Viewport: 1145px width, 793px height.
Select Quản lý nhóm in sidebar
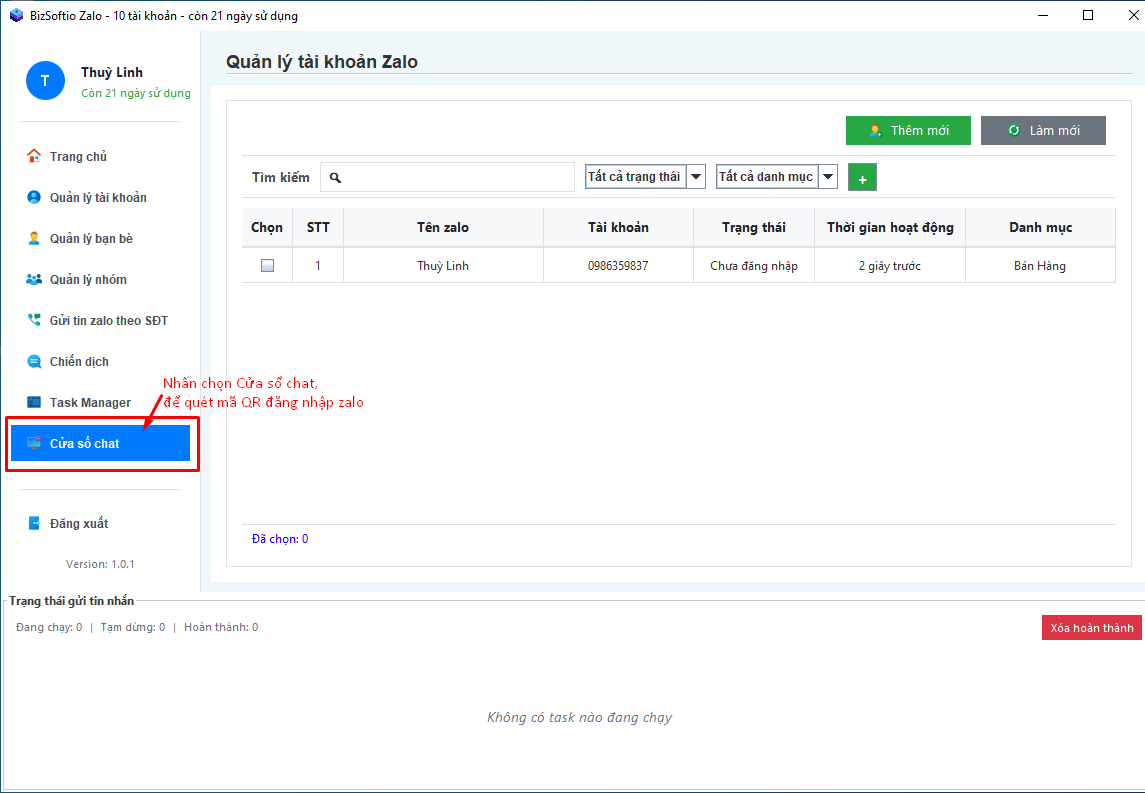(x=88, y=279)
